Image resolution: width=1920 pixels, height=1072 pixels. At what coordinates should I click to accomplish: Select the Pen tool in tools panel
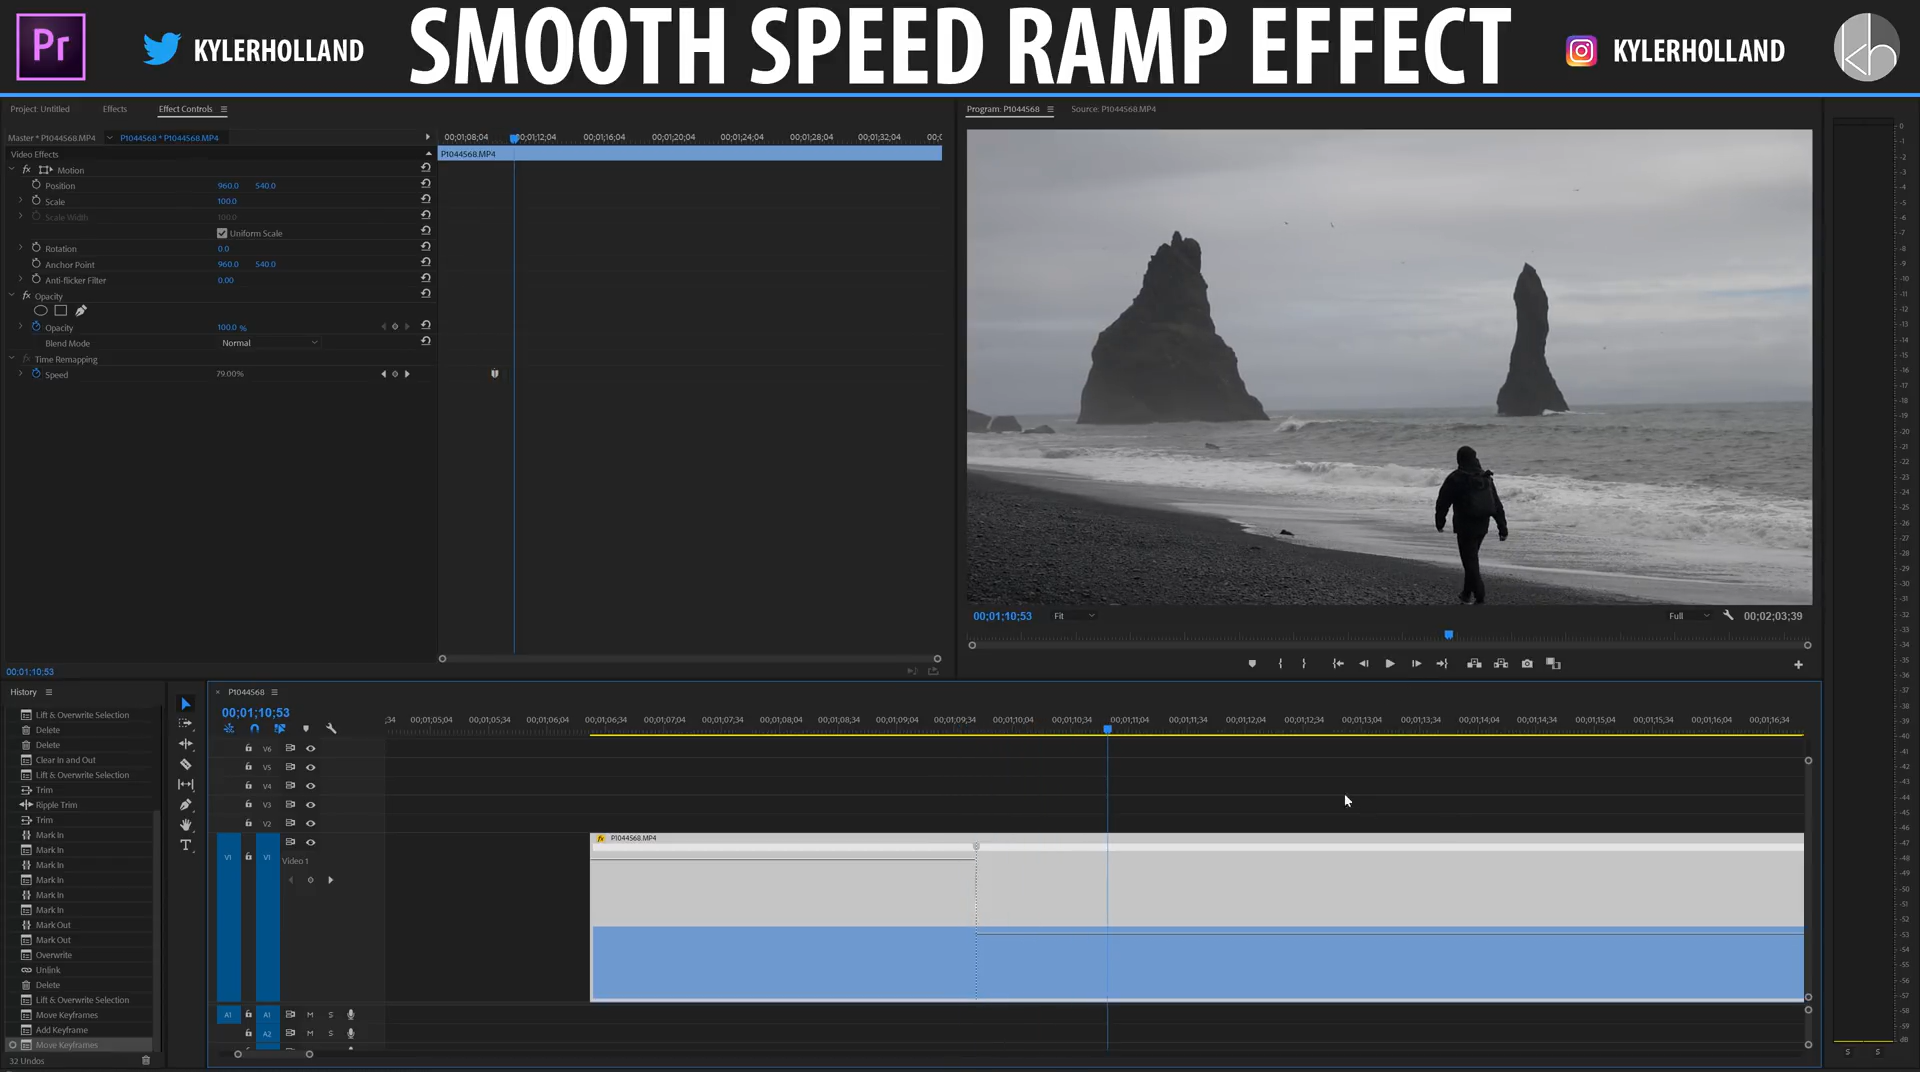pos(185,804)
